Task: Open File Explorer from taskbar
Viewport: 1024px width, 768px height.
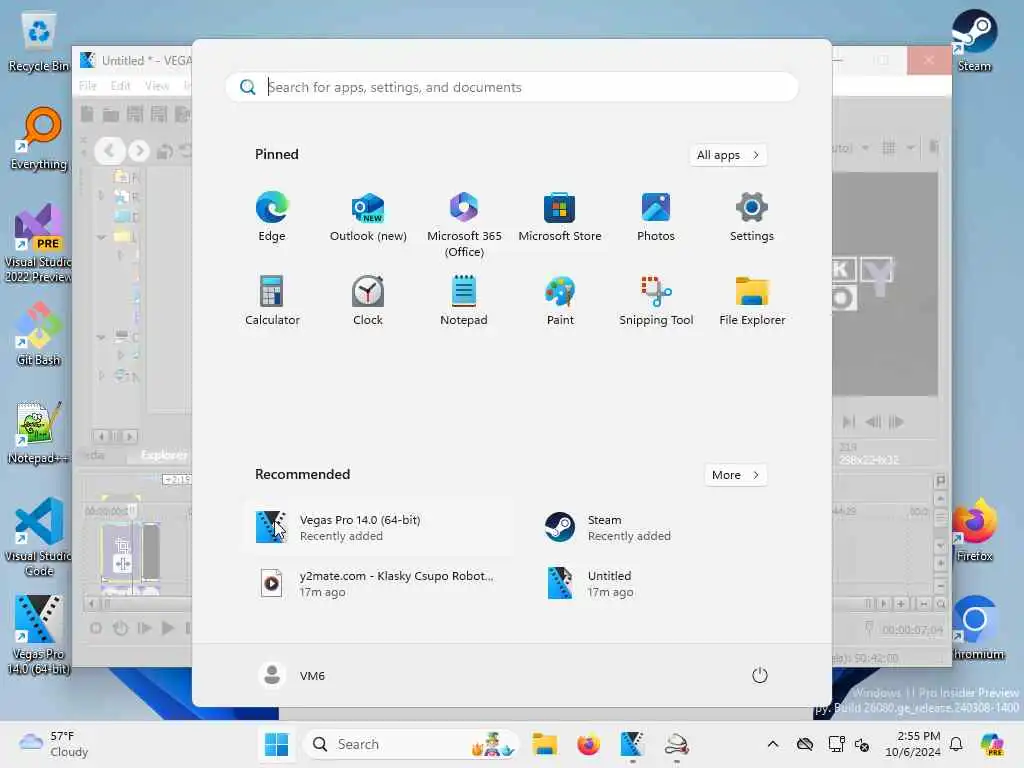Action: [545, 744]
